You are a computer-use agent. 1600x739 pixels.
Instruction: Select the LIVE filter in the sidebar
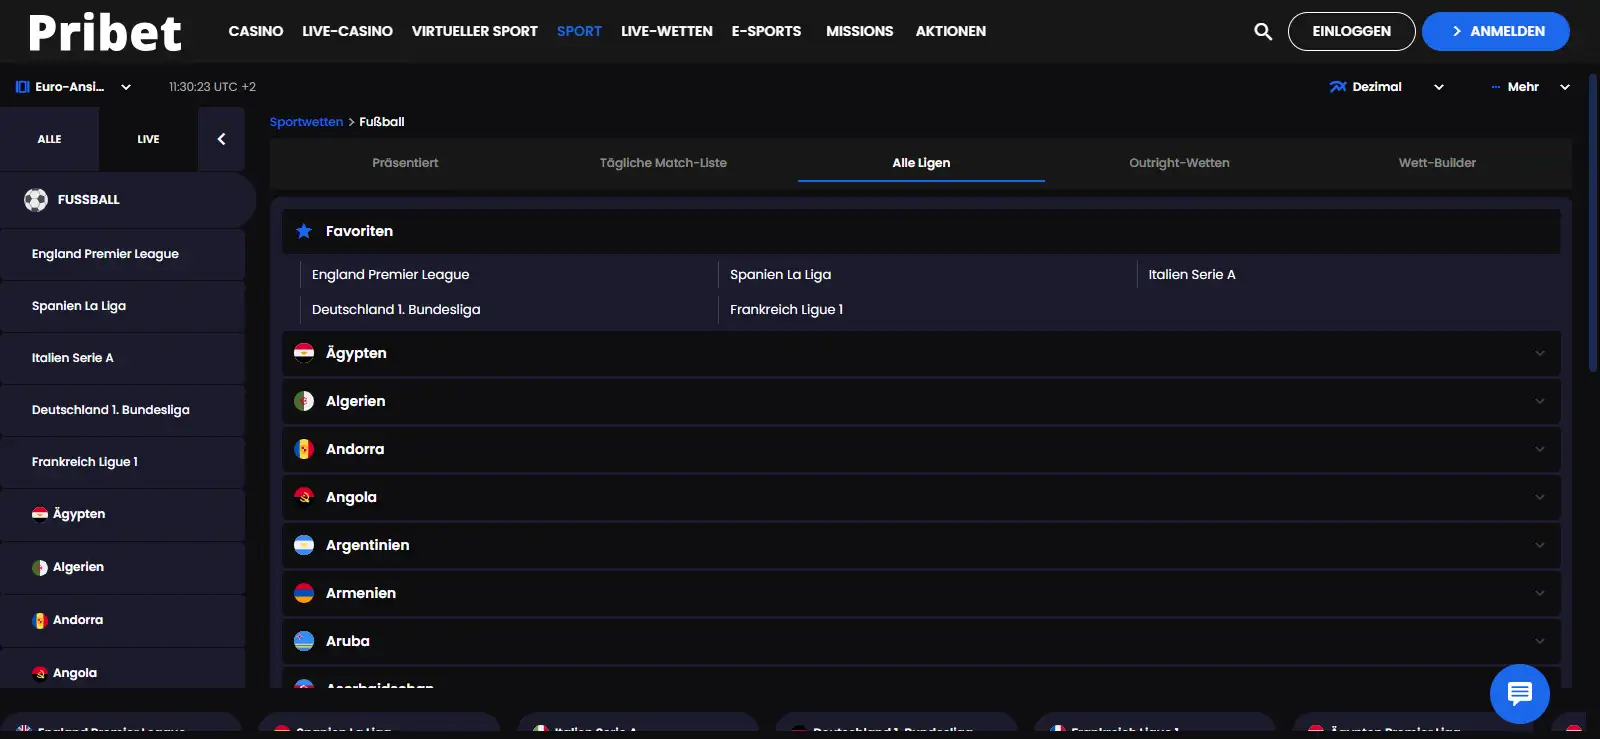(148, 139)
